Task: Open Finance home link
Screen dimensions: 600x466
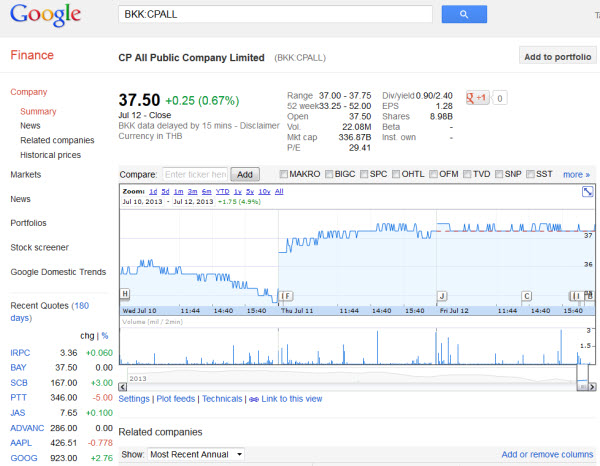Action: pyautogui.click(x=32, y=55)
